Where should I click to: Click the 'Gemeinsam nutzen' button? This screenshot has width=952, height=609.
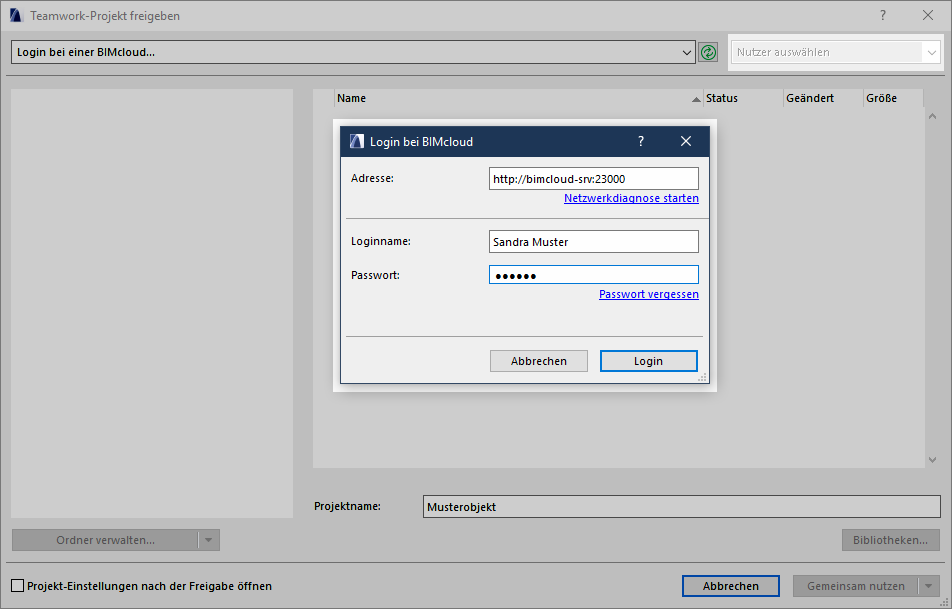click(x=855, y=586)
